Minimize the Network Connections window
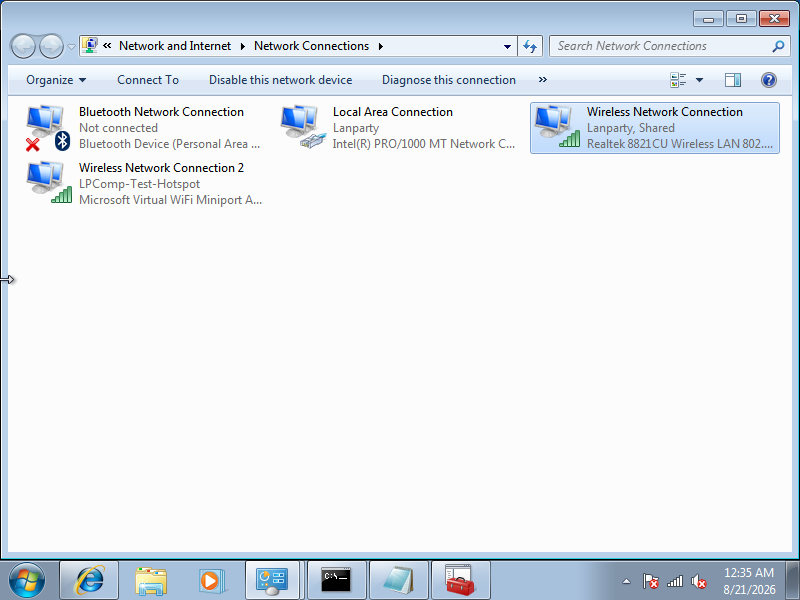Viewport: 800px width, 600px height. pyautogui.click(x=708, y=19)
